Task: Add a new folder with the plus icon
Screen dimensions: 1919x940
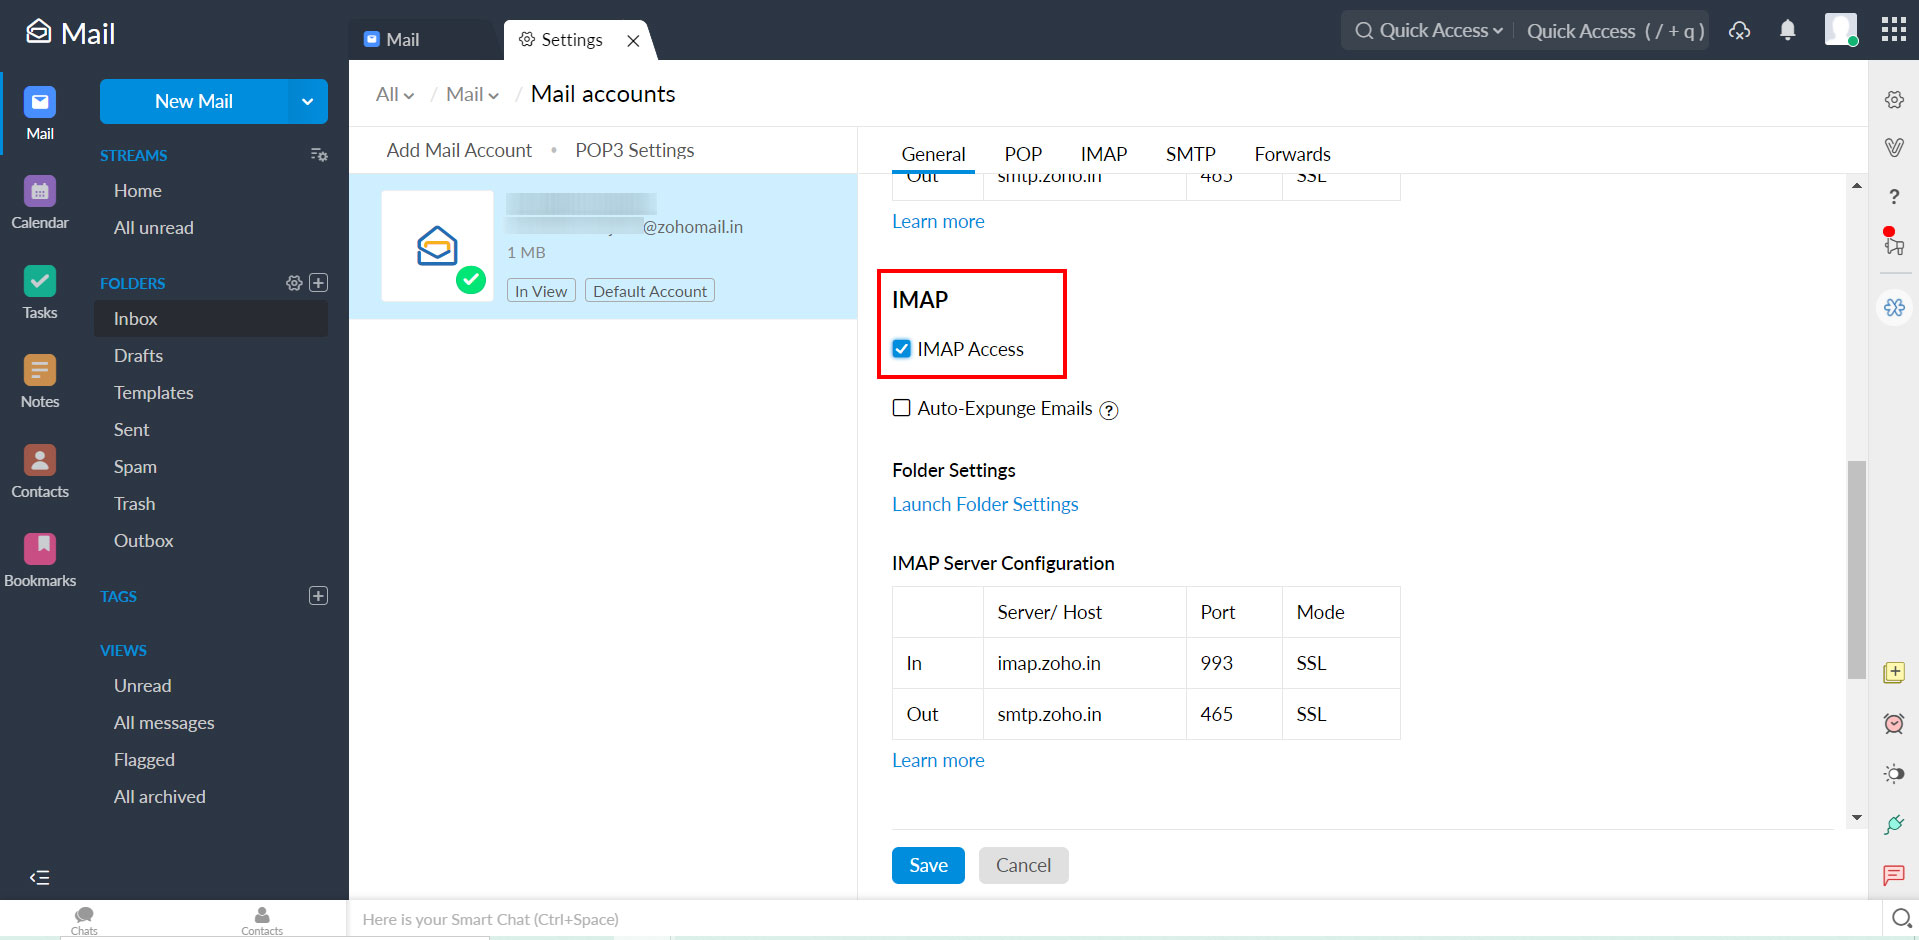Action: pyautogui.click(x=318, y=282)
